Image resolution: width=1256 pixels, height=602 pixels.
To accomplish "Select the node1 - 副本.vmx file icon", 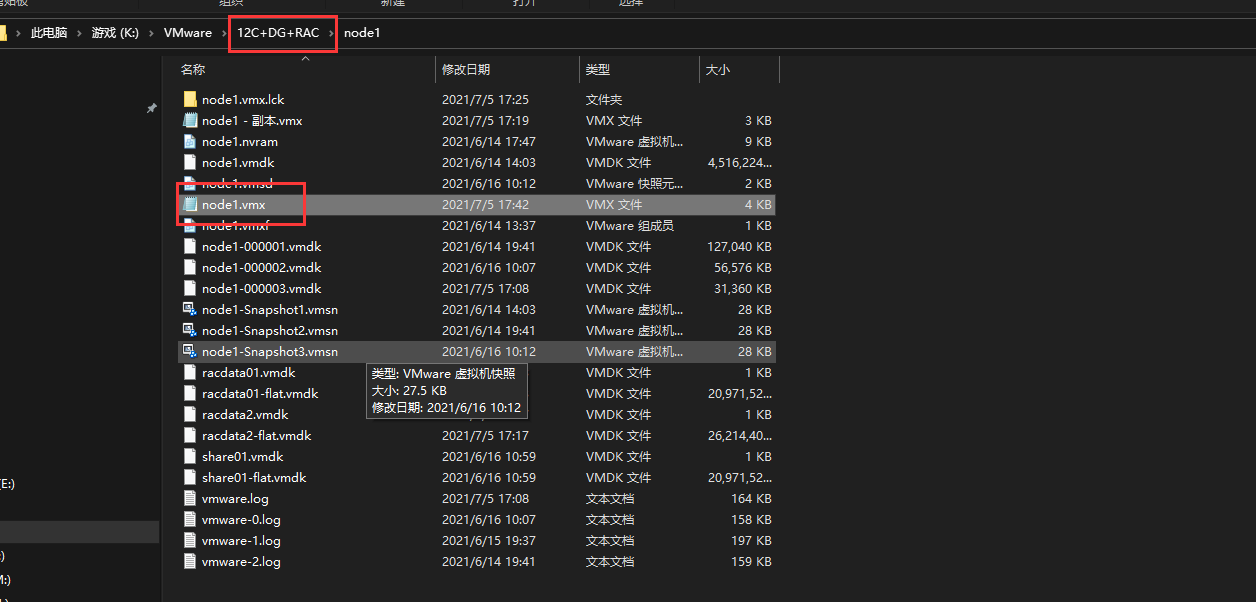I will [x=190, y=120].
